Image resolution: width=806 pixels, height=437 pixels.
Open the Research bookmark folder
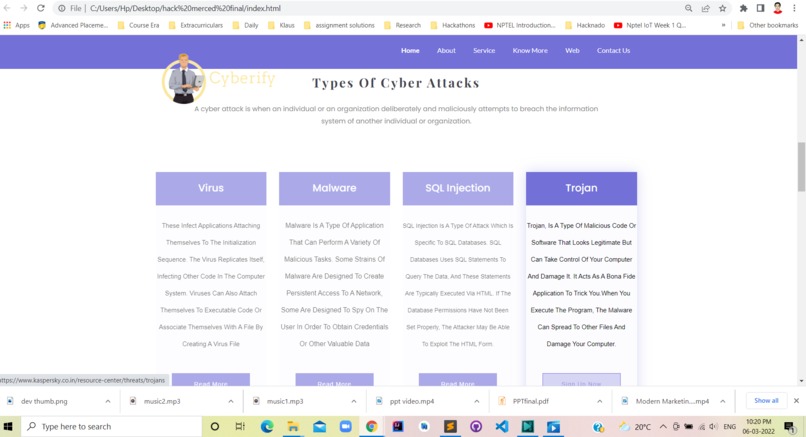(x=402, y=25)
